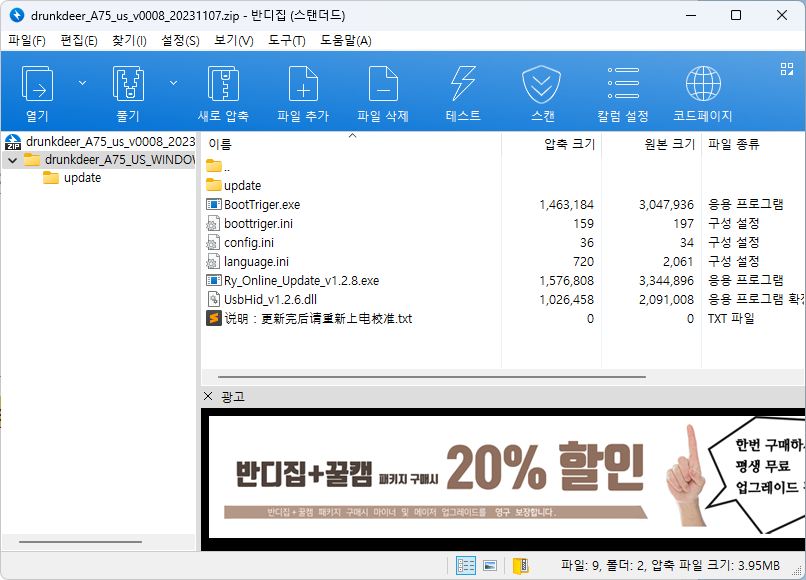
Task: Select the Chinese-named .txt file icon
Action: click(213, 319)
